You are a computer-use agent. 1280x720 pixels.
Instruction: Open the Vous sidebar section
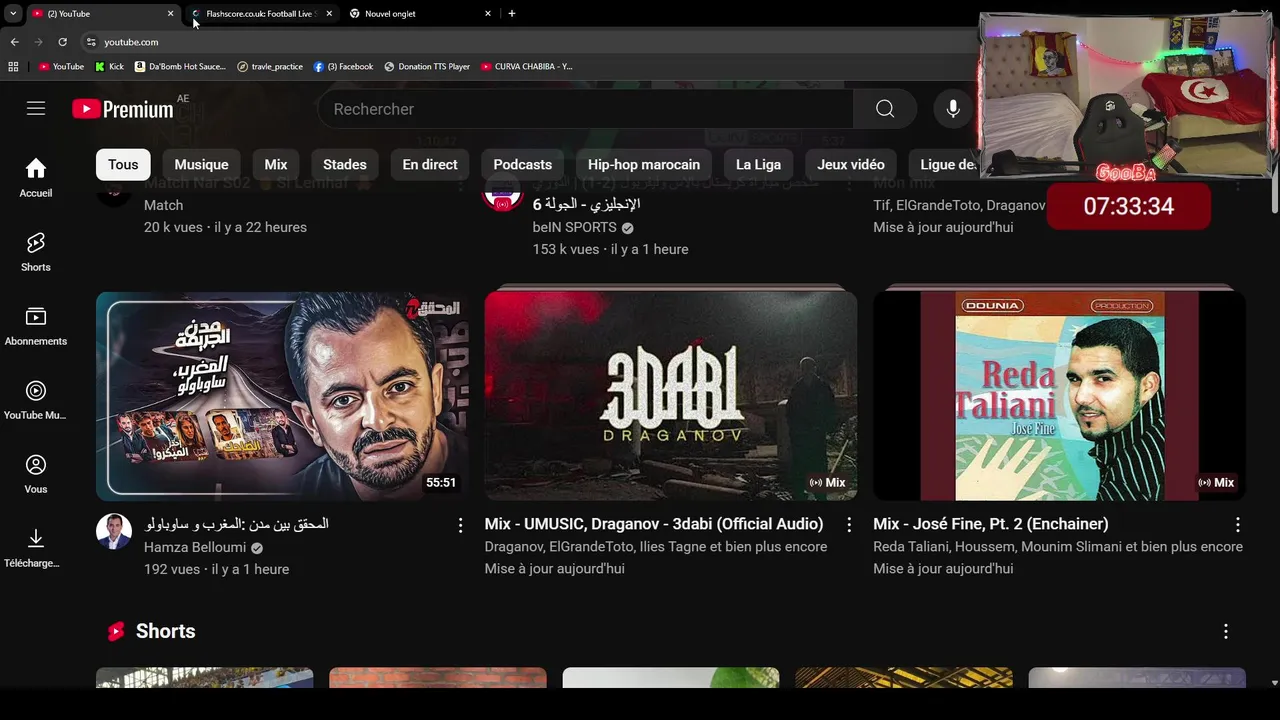click(x=36, y=474)
